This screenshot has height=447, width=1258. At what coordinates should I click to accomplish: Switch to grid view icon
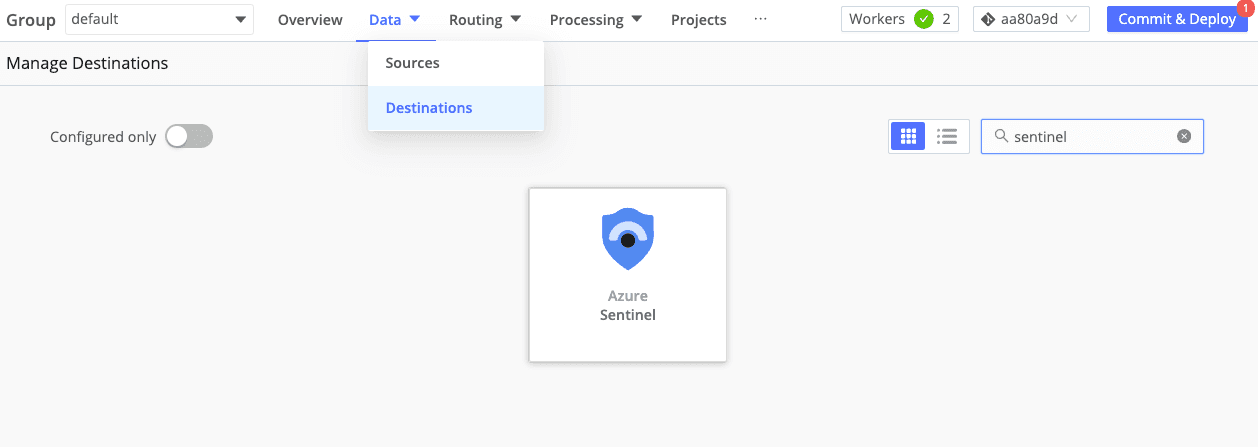click(x=908, y=137)
